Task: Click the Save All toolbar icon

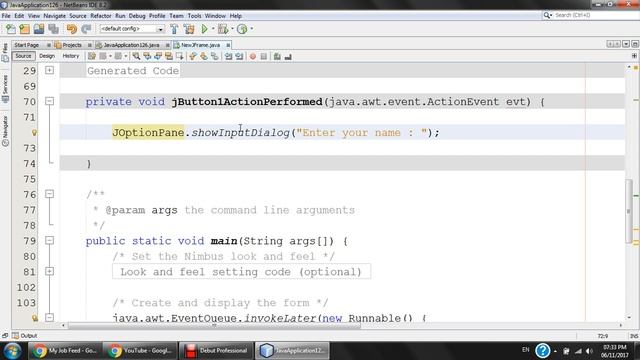Action: point(53,29)
